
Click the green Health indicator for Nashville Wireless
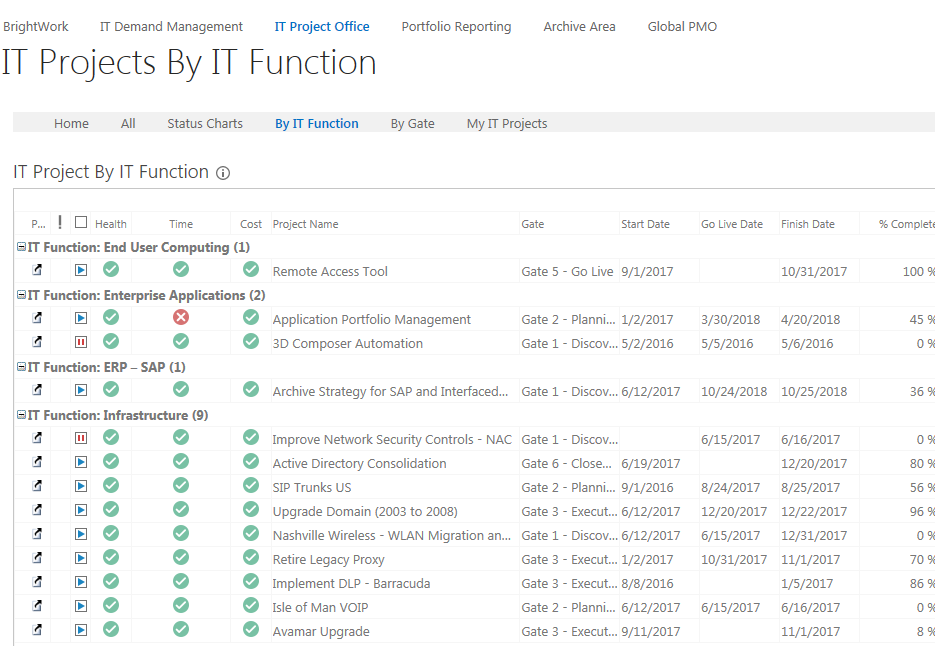click(x=111, y=533)
